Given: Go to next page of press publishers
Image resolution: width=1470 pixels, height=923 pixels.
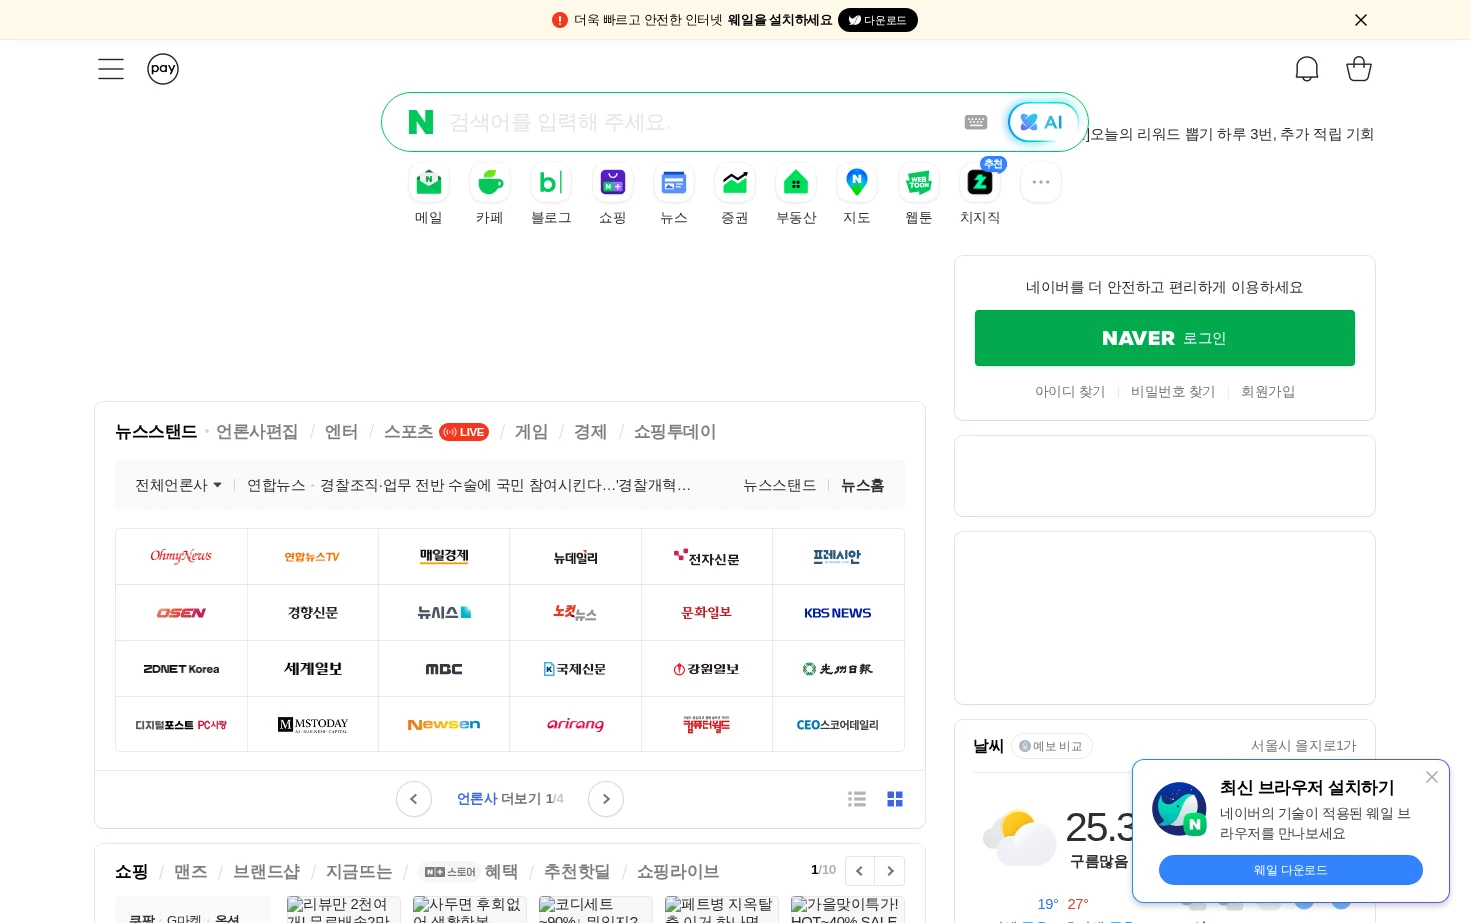Looking at the screenshot, I should pos(606,799).
